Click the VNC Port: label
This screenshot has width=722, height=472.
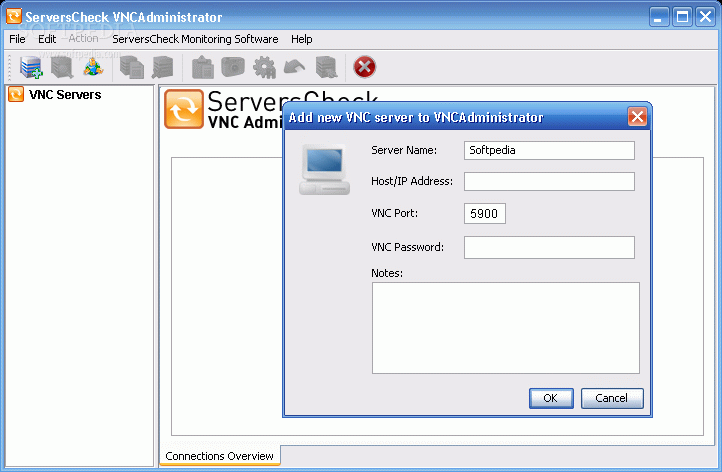394,213
